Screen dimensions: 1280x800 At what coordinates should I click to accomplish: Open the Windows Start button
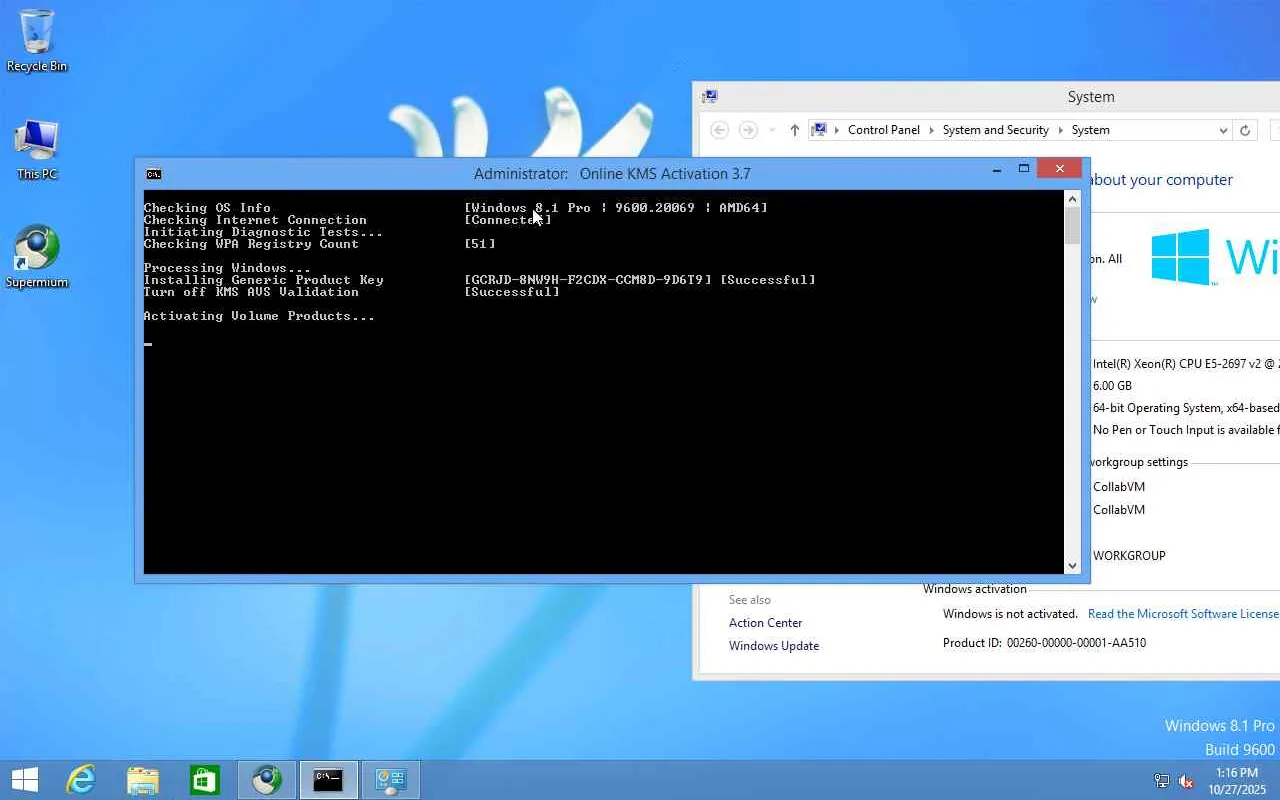point(25,780)
